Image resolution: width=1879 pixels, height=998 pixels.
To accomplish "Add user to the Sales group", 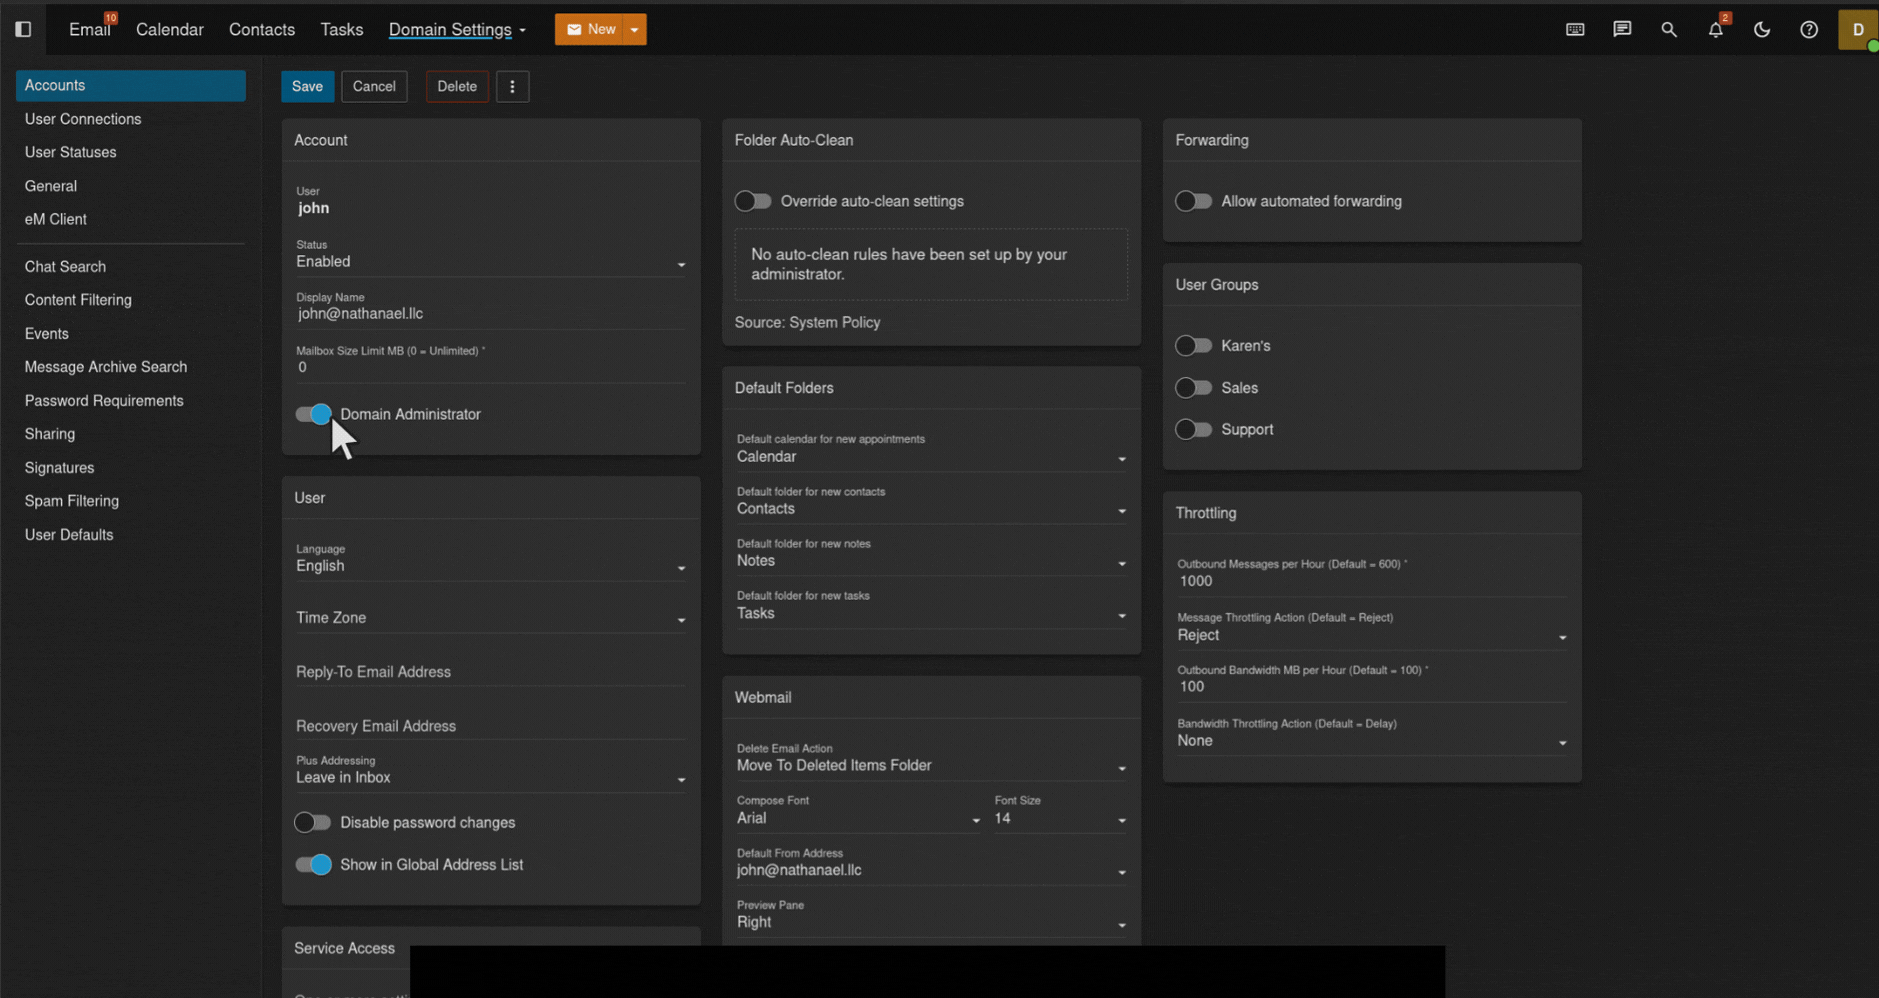I will coord(1193,388).
